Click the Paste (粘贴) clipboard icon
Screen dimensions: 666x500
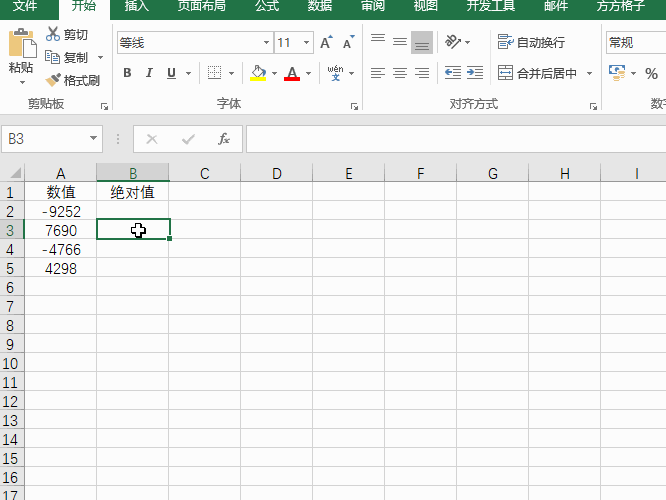tap(21, 42)
